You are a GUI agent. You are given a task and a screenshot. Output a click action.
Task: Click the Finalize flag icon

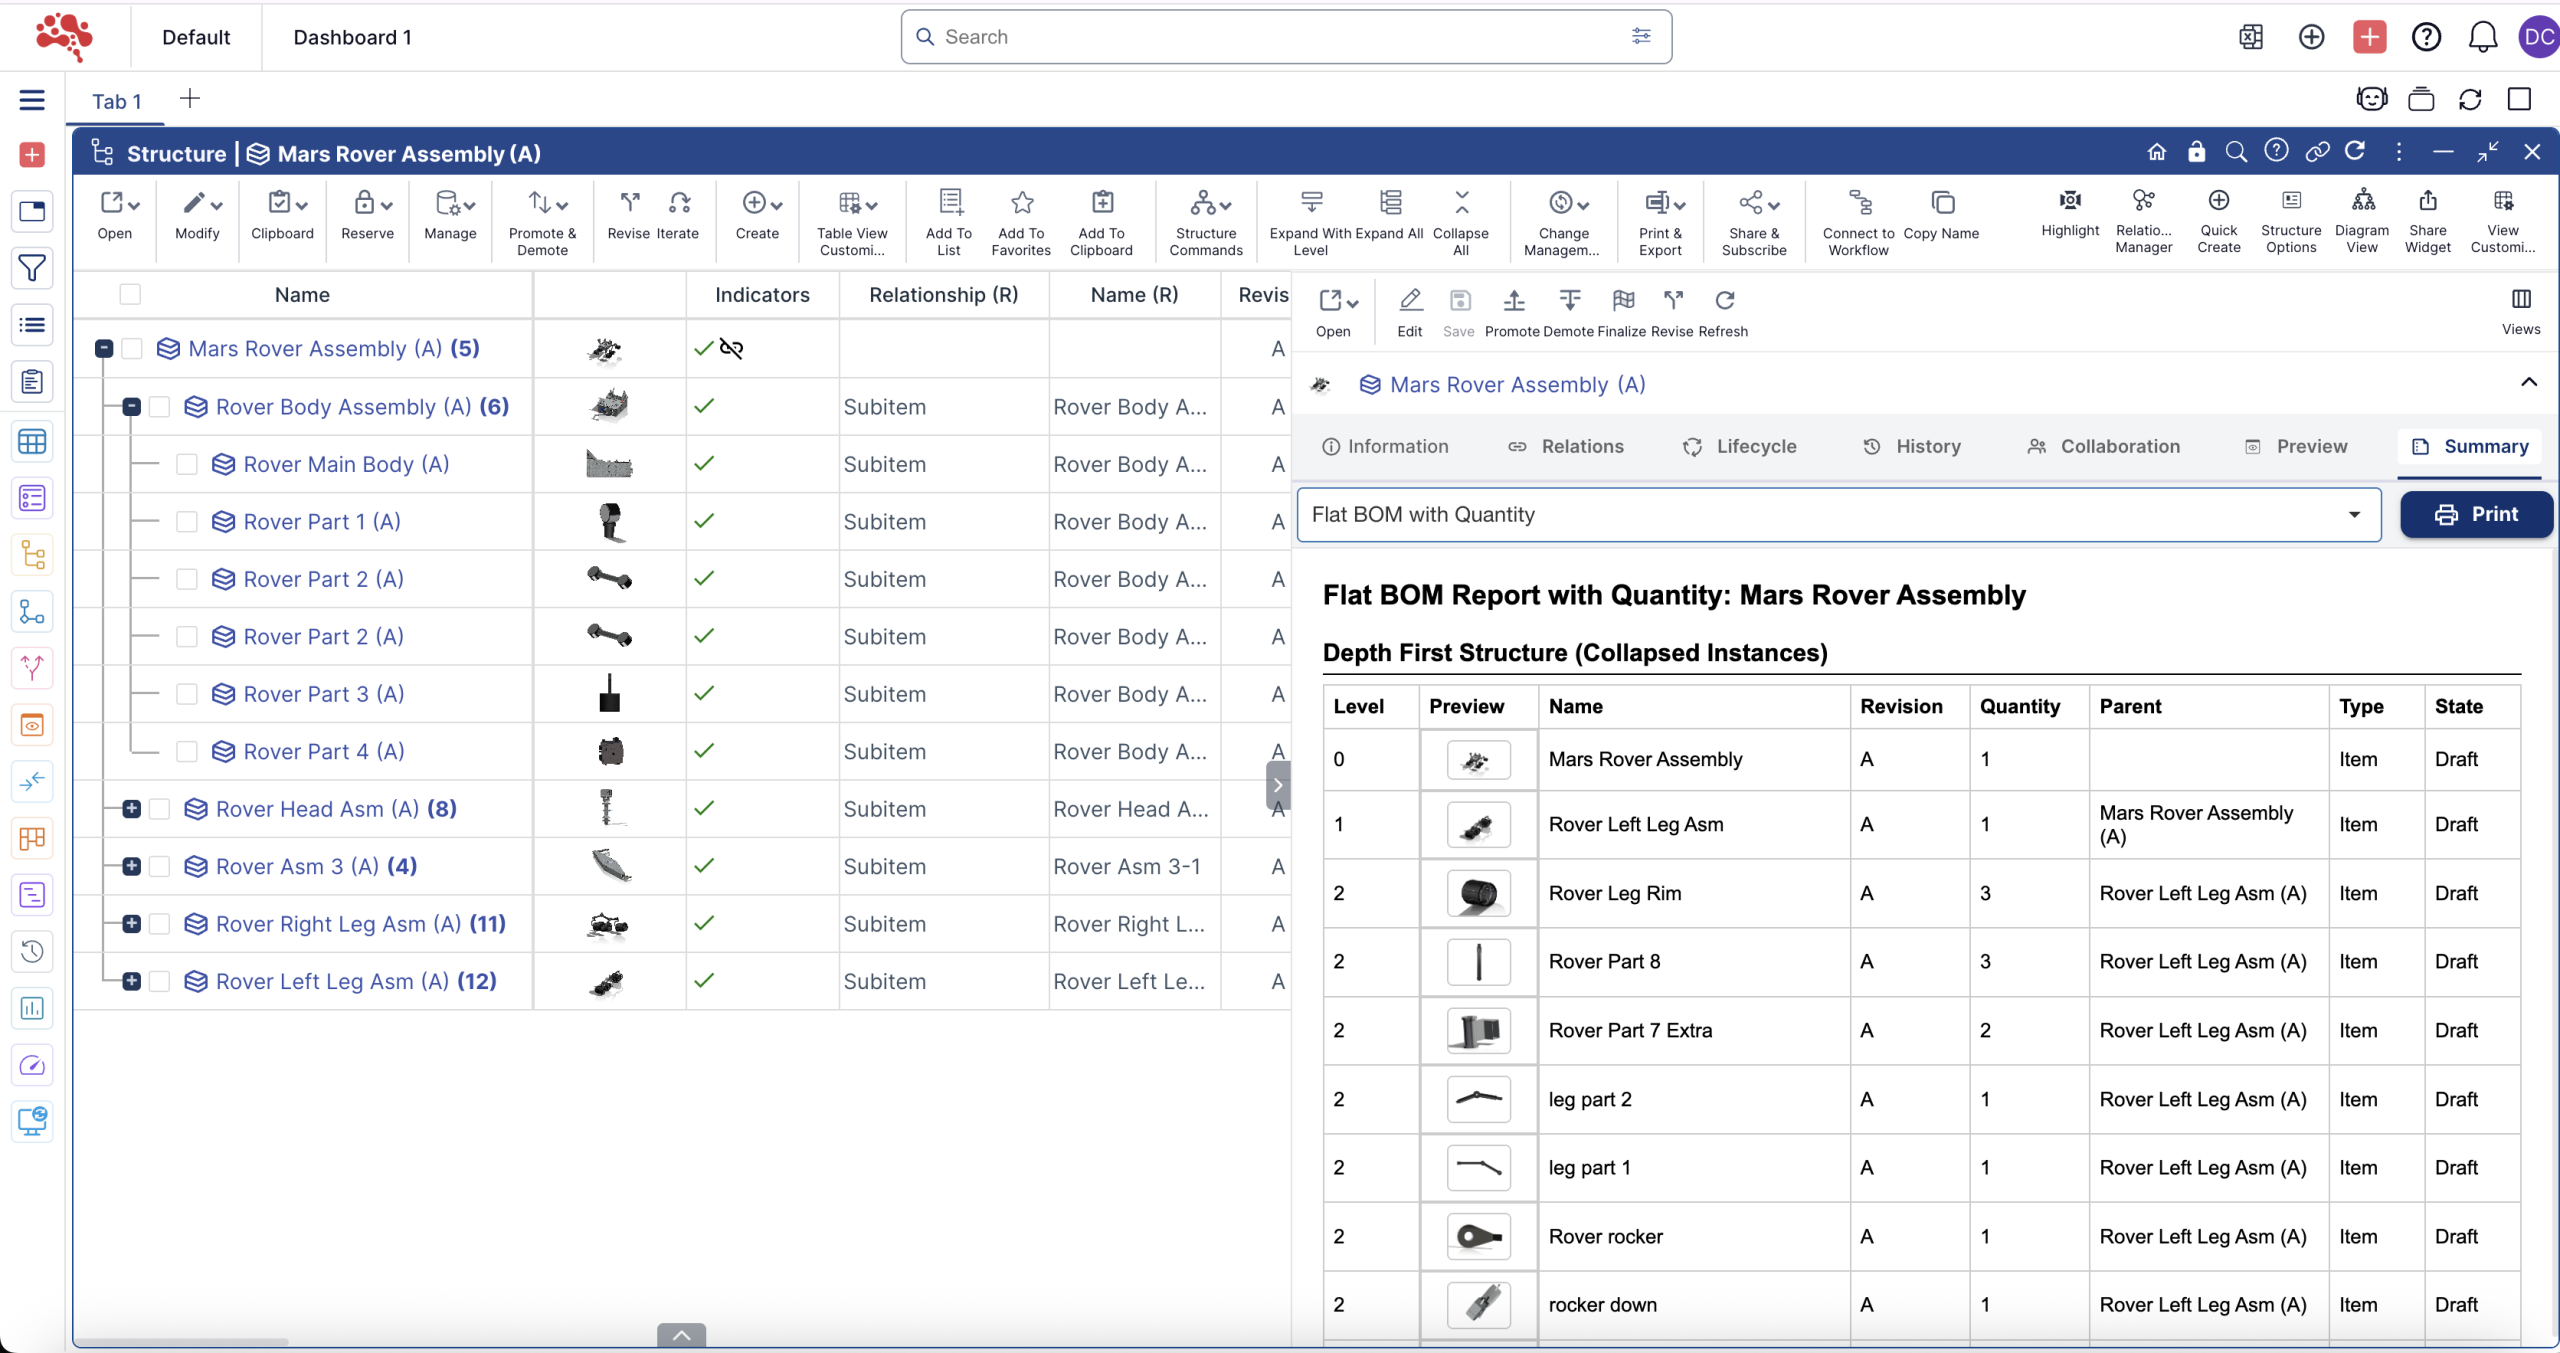[1622, 300]
